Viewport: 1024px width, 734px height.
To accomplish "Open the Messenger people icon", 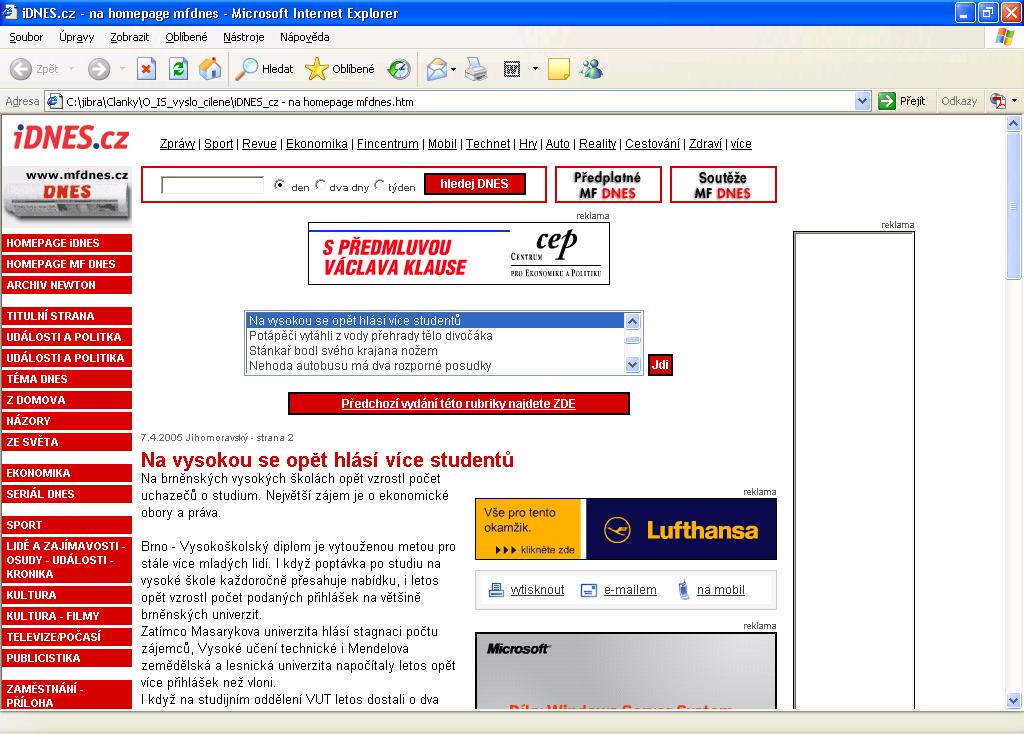I will [592, 69].
